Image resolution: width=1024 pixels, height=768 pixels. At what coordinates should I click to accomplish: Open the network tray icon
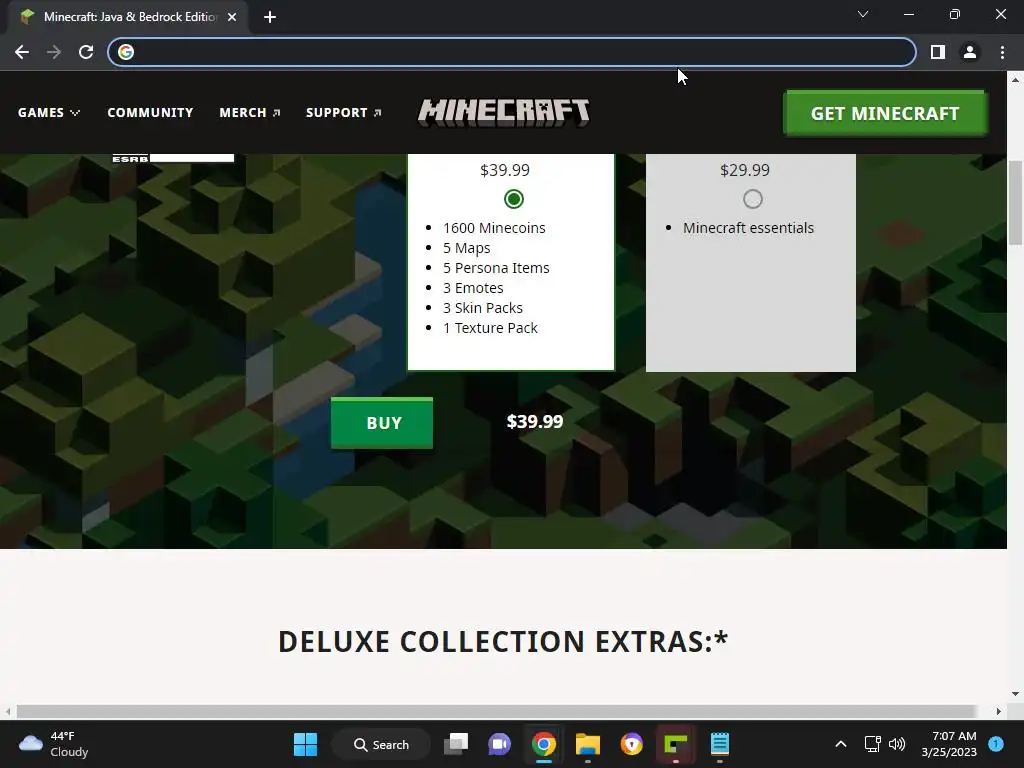872,744
